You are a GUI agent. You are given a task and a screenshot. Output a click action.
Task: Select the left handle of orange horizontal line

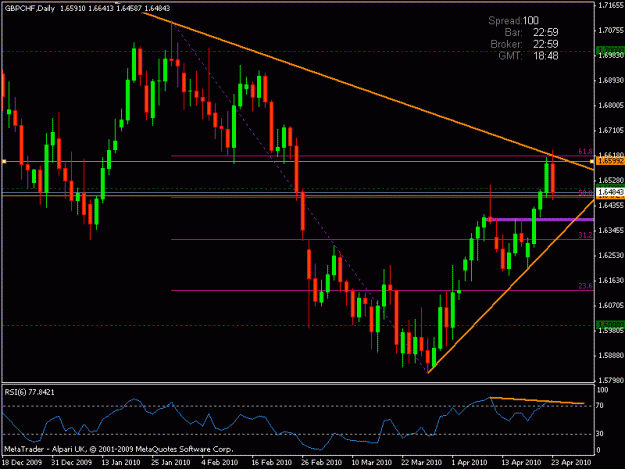(x=4, y=161)
